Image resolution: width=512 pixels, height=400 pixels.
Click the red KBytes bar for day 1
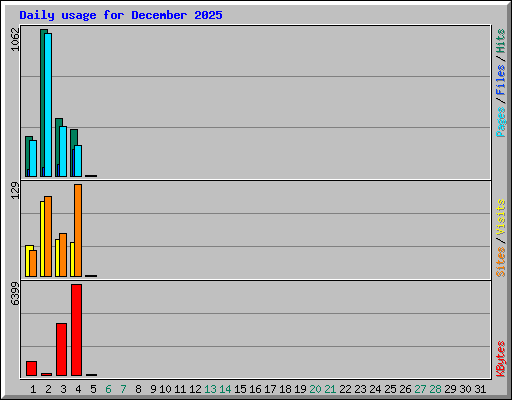31,368
